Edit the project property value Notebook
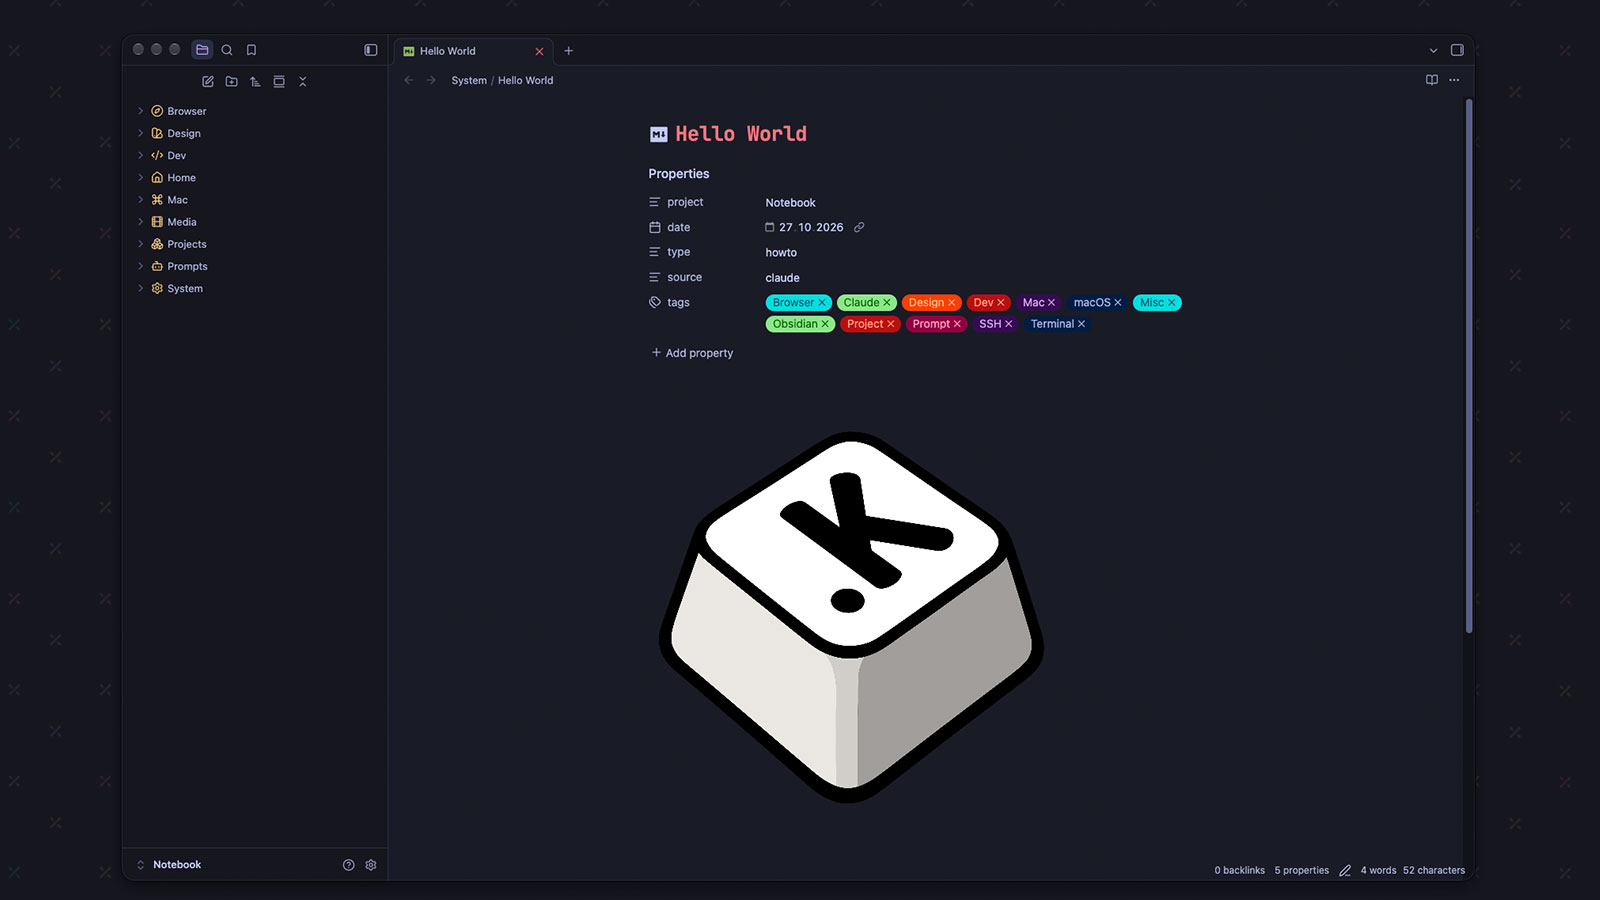1600x900 pixels. click(791, 203)
